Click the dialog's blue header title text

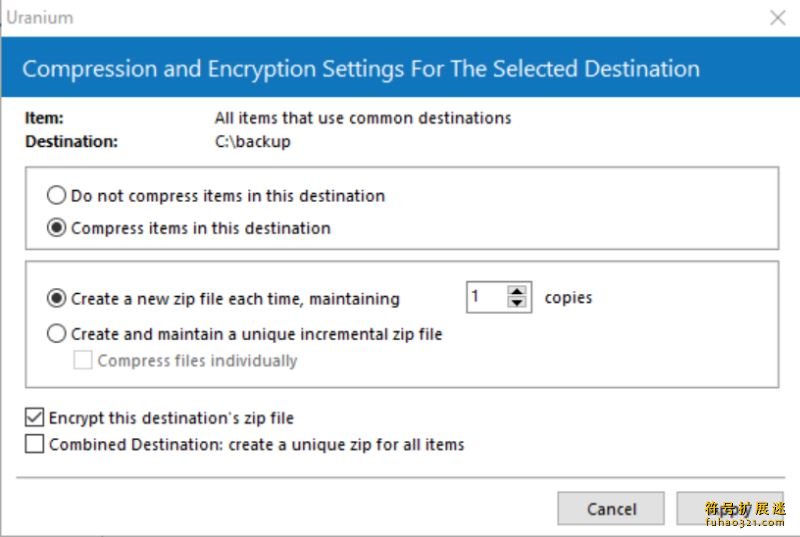361,69
